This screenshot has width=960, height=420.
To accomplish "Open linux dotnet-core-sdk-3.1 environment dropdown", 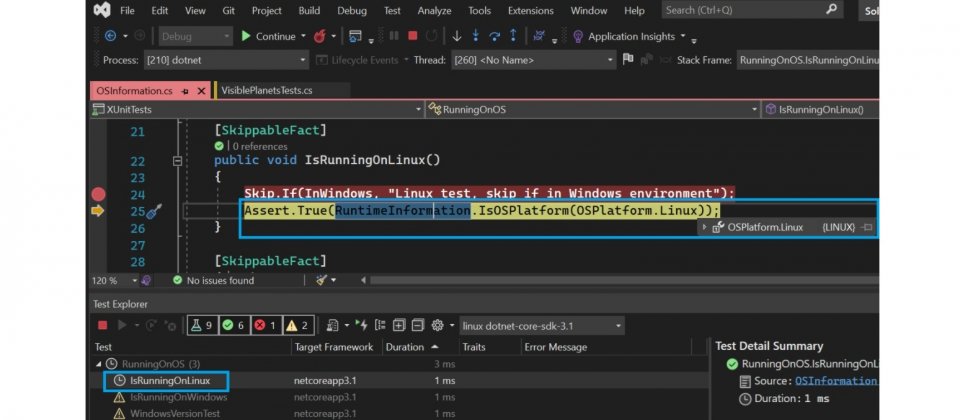I will coord(540,325).
